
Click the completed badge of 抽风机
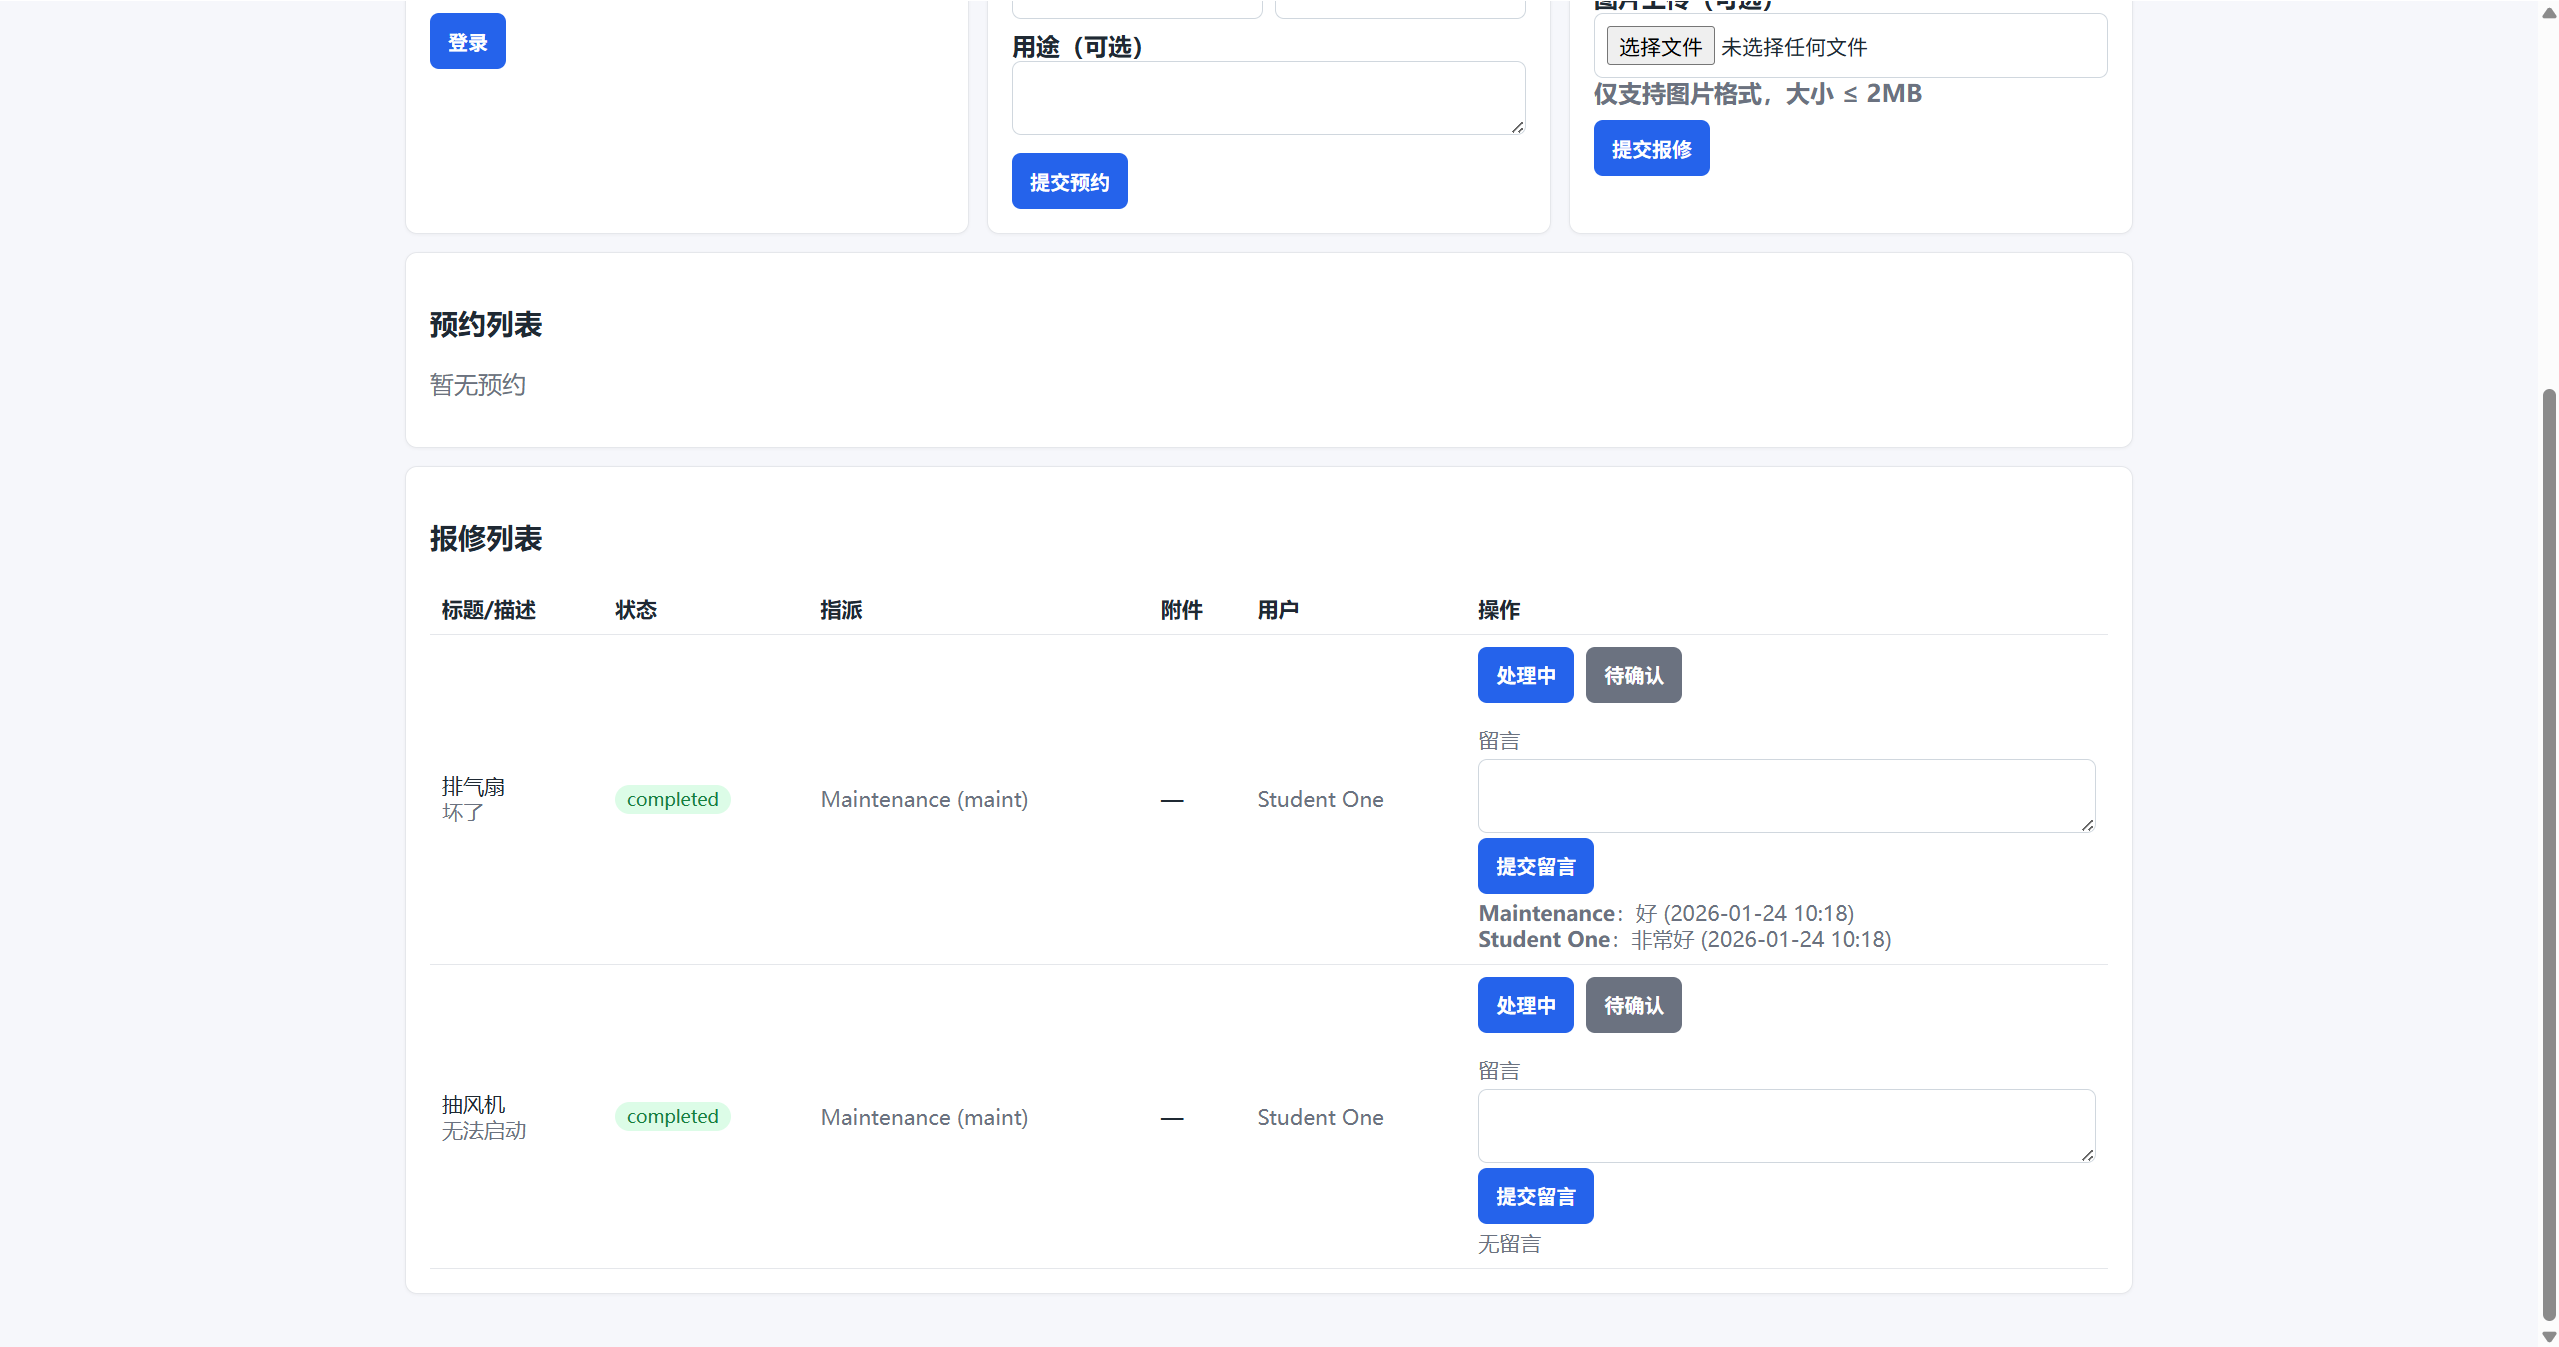672,1116
